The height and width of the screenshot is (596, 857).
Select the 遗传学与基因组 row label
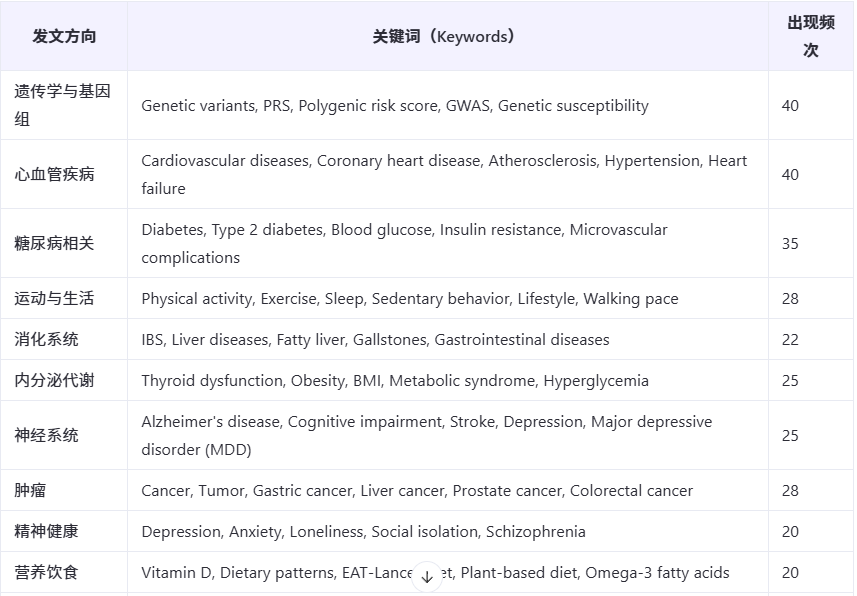tap(62, 105)
